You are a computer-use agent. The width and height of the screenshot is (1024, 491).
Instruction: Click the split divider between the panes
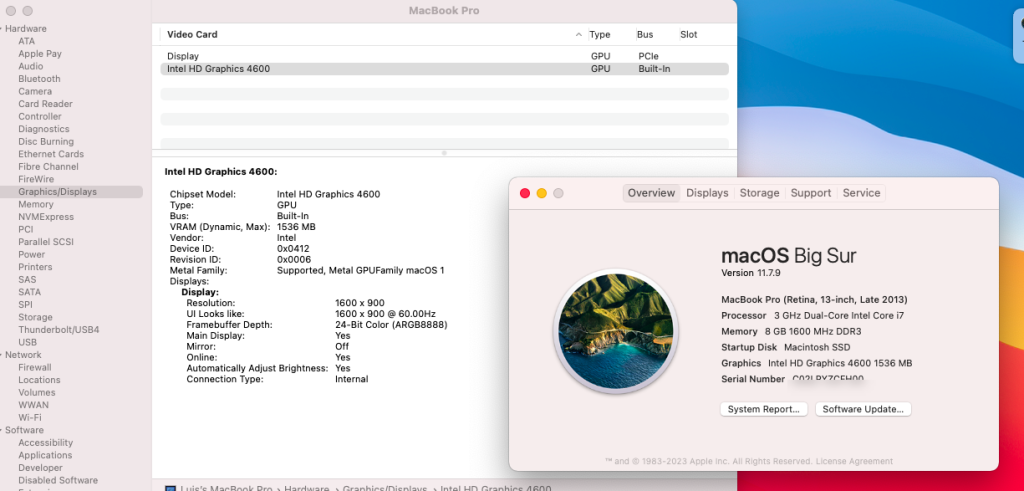pos(444,153)
